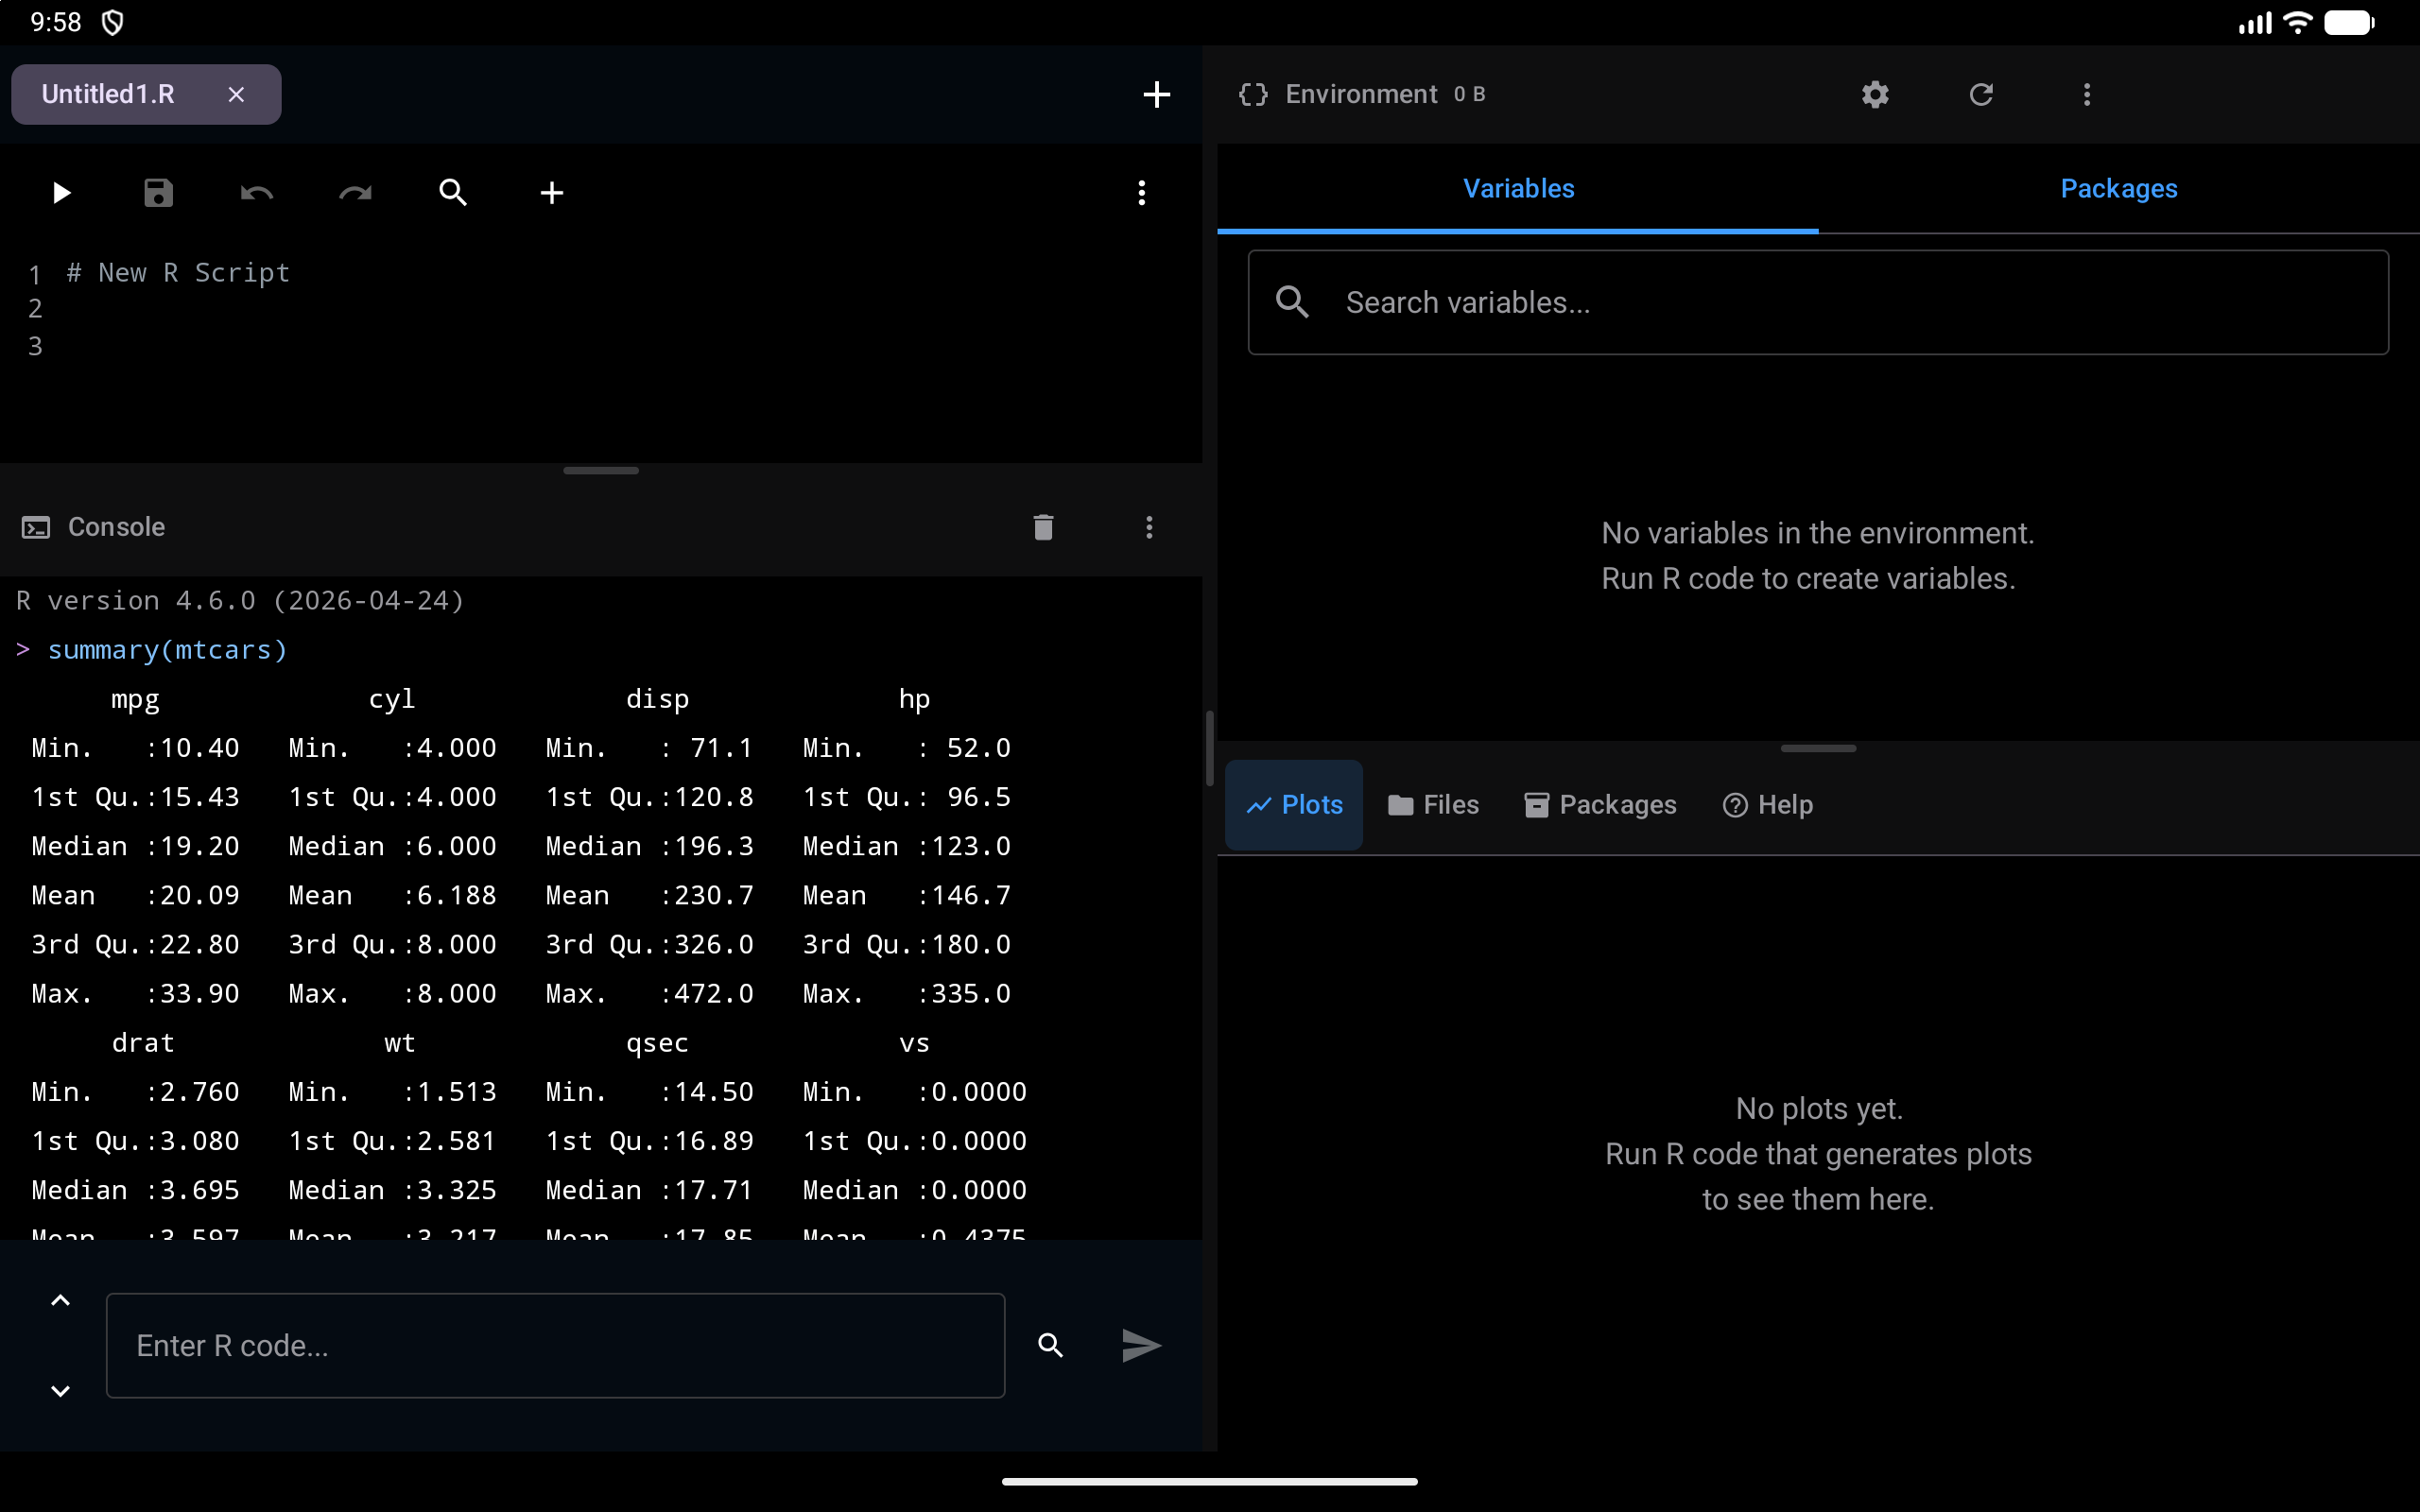The image size is (2420, 1512).
Task: Undo the last editor change
Action: [257, 193]
